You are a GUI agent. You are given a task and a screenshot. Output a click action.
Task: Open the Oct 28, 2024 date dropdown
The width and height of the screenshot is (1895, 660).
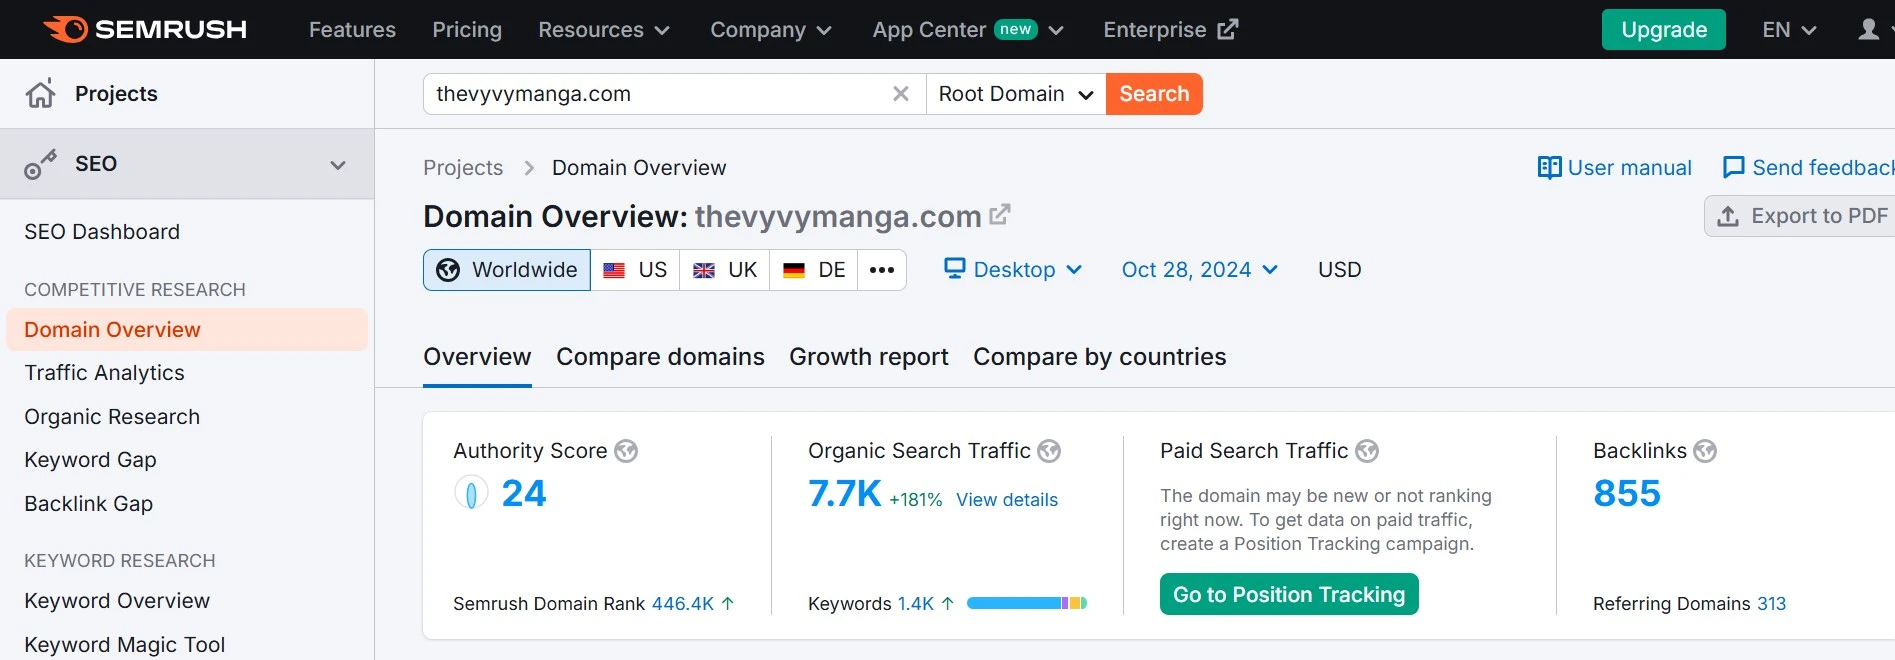coord(1200,270)
